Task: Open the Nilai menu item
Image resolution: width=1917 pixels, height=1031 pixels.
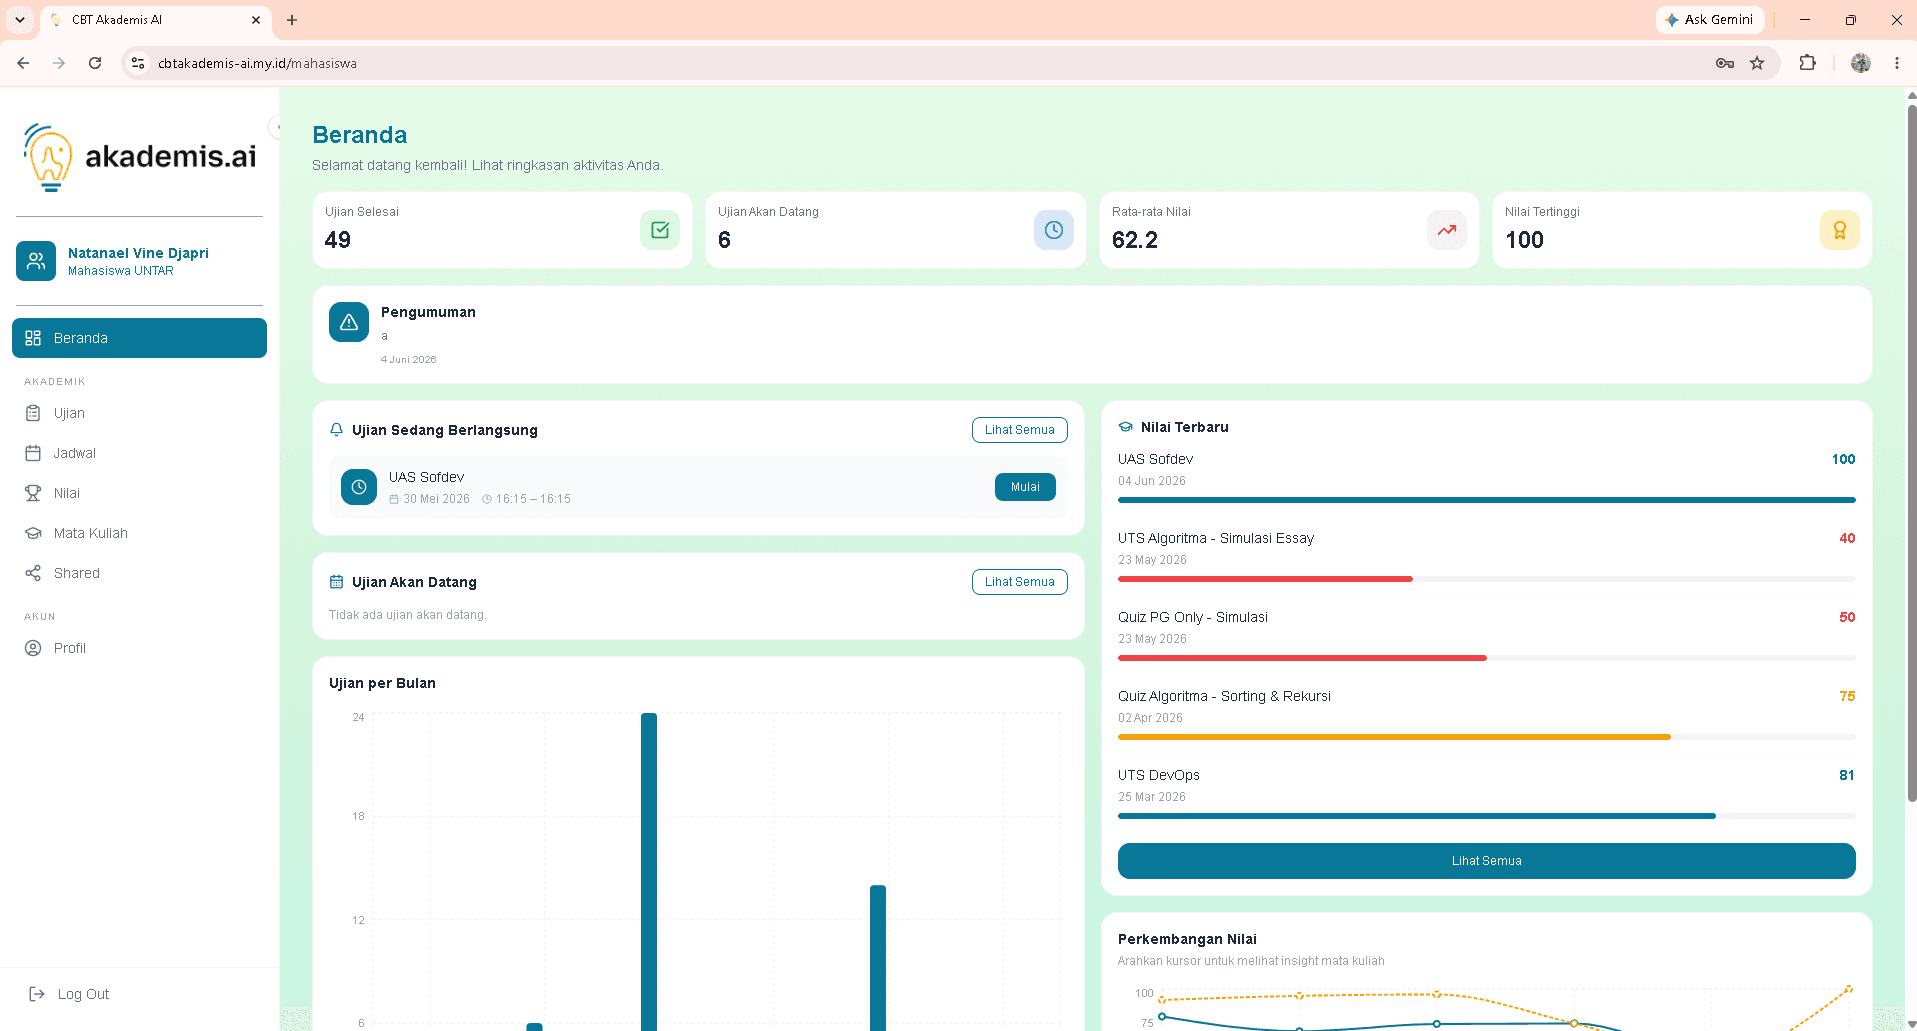Action: [x=139, y=493]
